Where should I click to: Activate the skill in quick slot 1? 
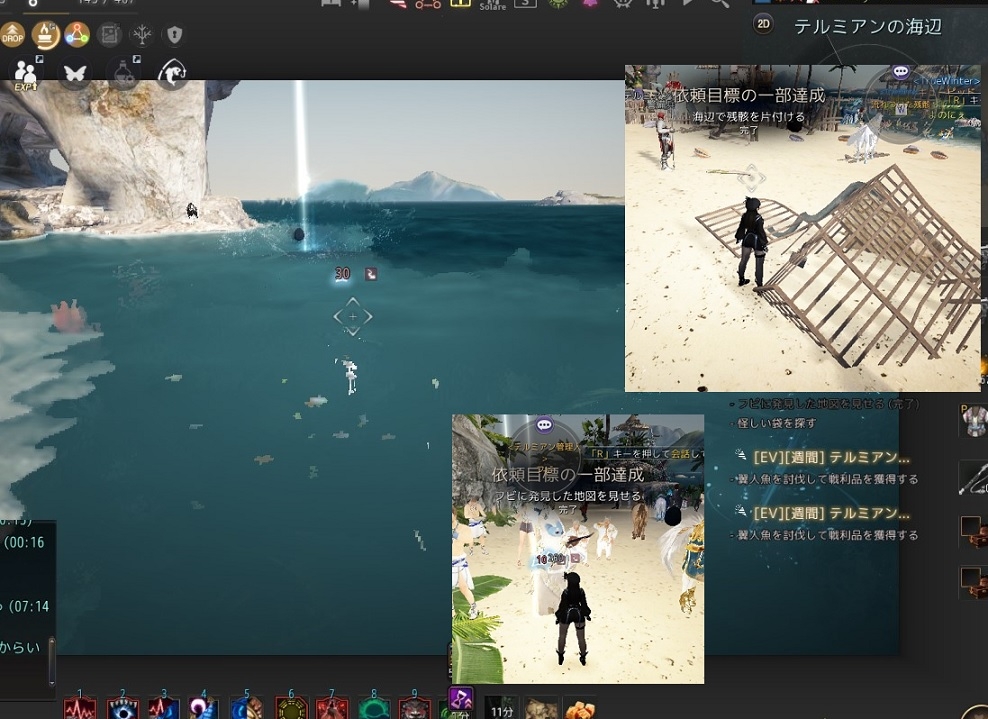(x=80, y=707)
